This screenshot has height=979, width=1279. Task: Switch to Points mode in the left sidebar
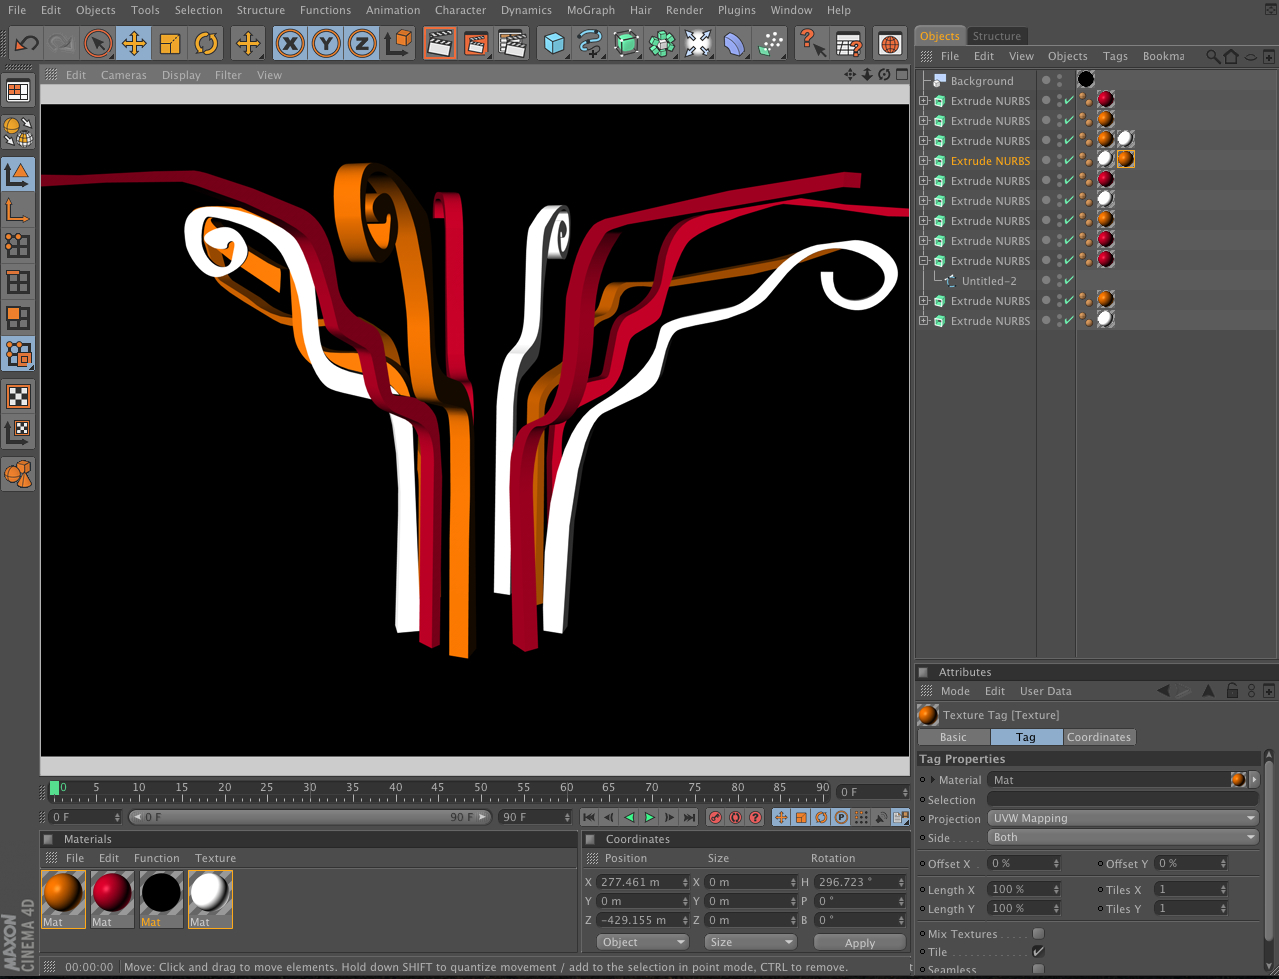point(18,245)
